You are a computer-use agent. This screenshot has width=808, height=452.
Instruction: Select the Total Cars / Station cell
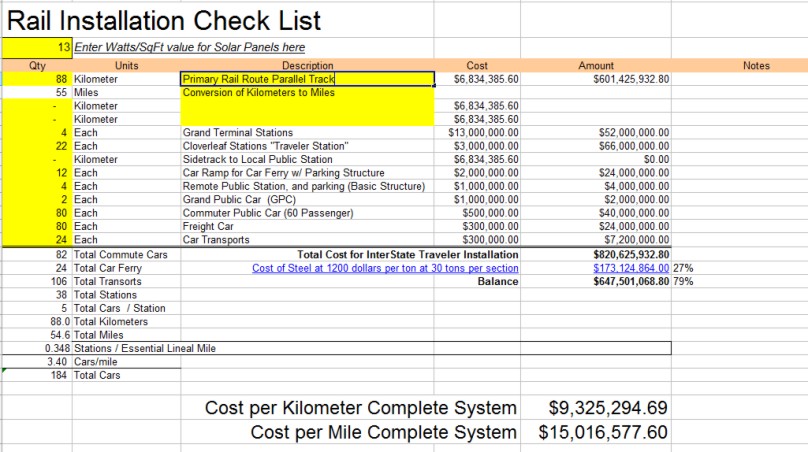(126, 308)
